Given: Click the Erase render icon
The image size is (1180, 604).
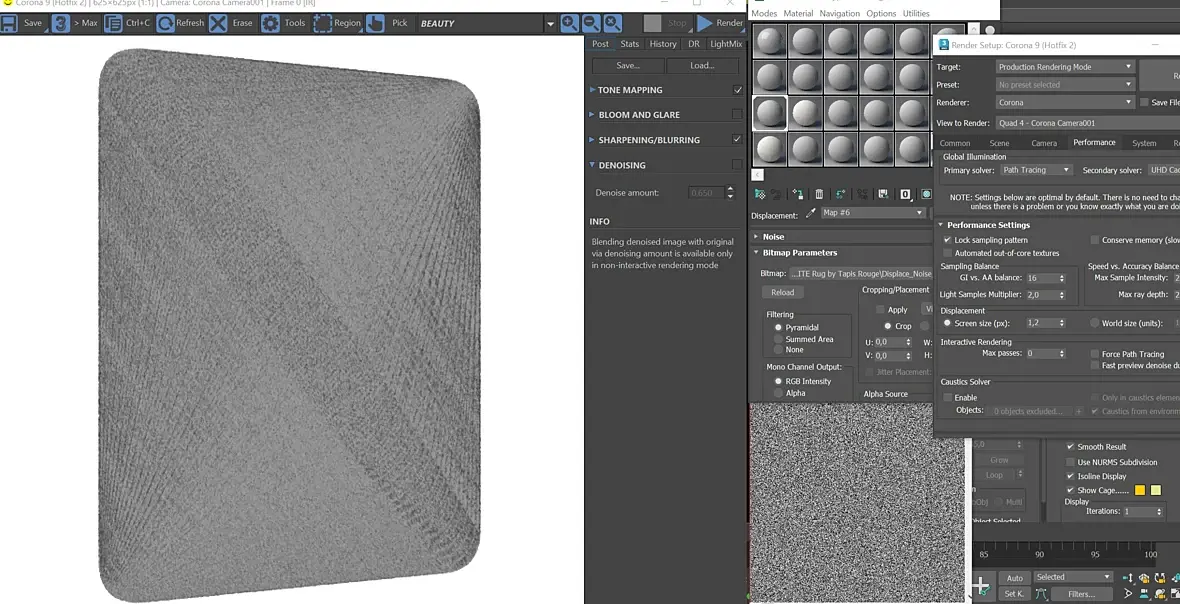Looking at the screenshot, I should [218, 23].
